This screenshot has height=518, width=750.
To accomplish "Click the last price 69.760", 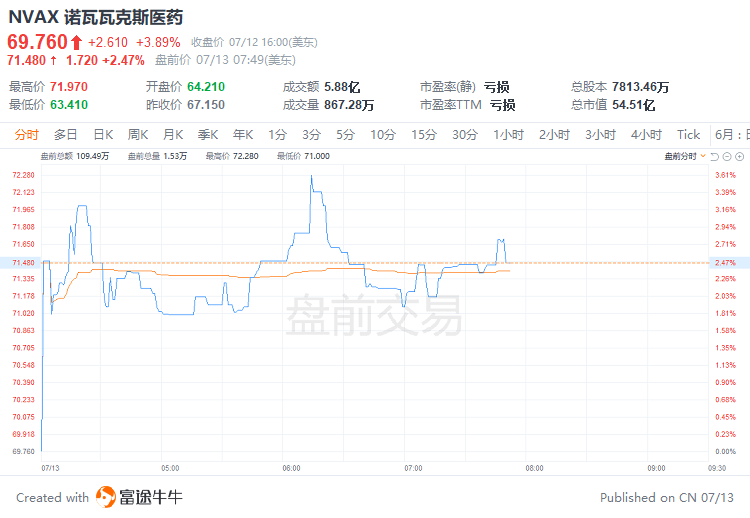I will (x=37, y=42).
